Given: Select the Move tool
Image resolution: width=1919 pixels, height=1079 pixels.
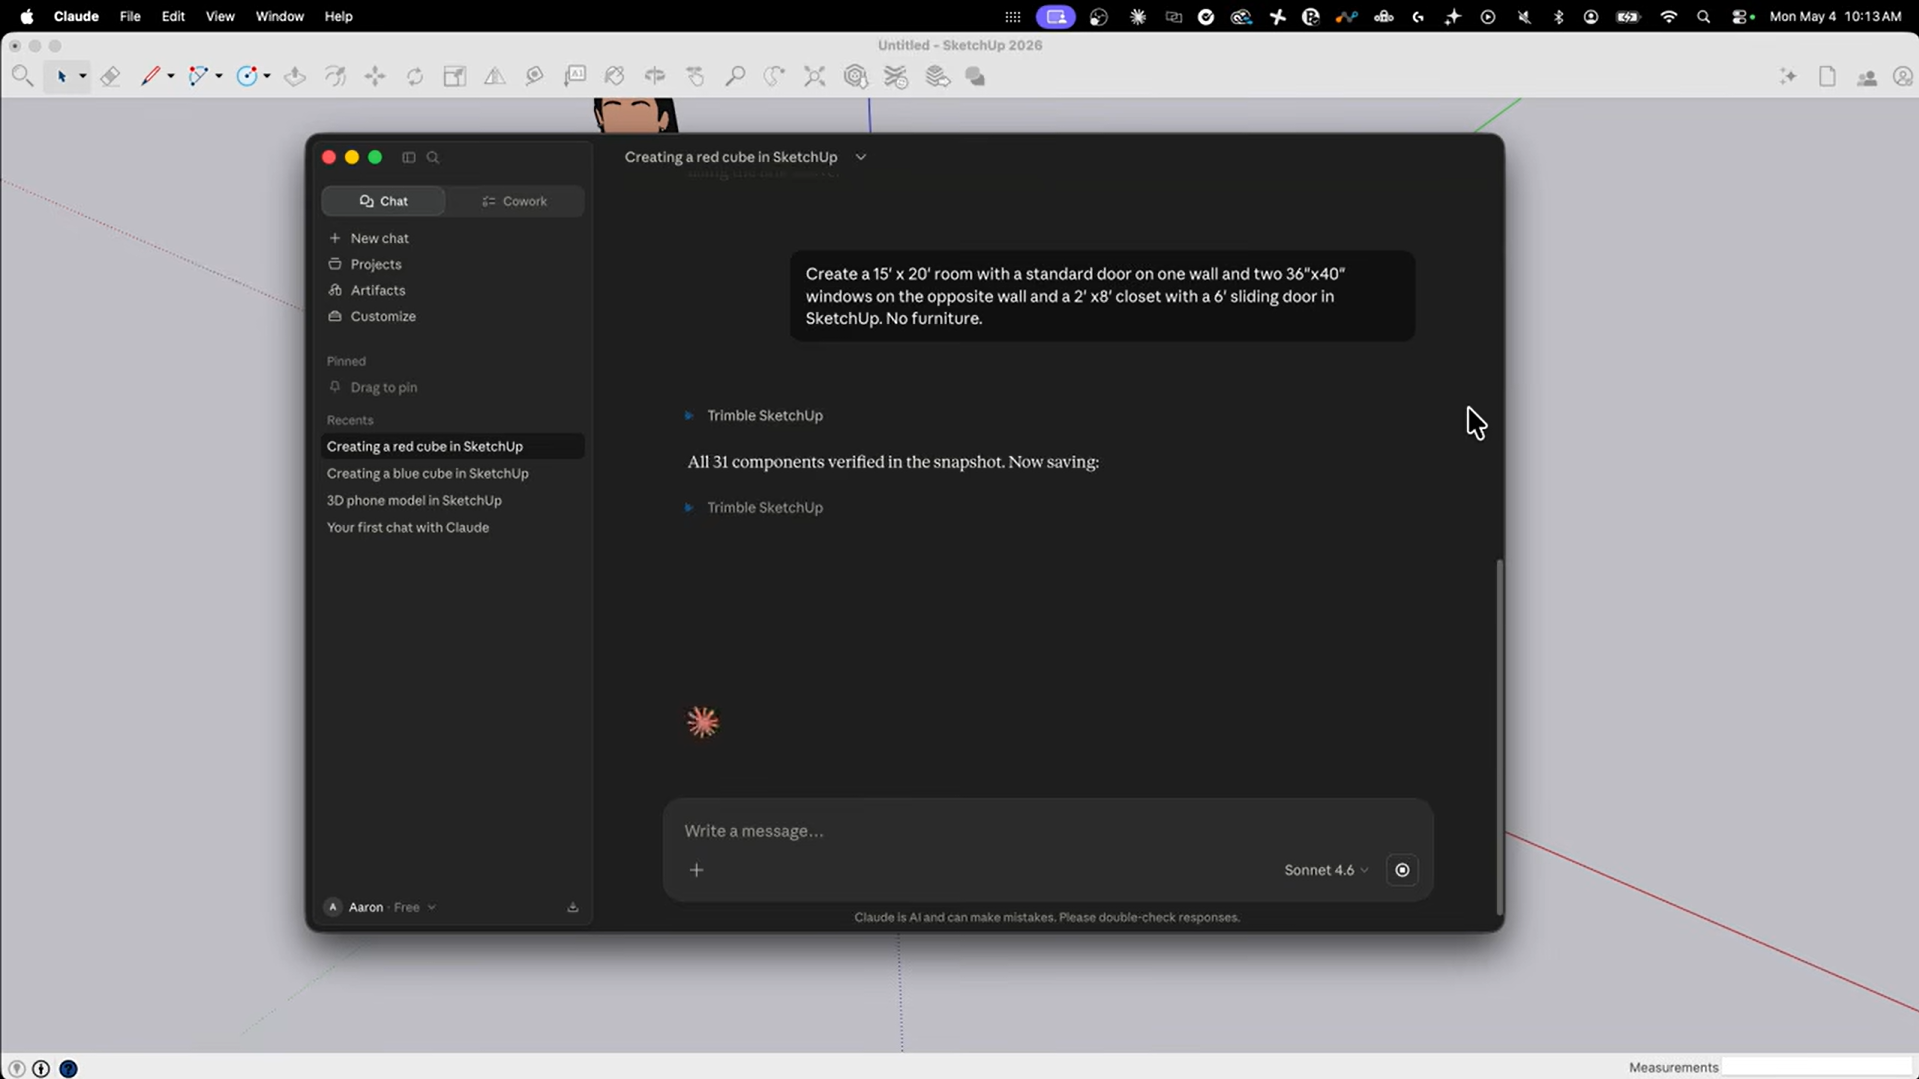Looking at the screenshot, I should click(375, 76).
